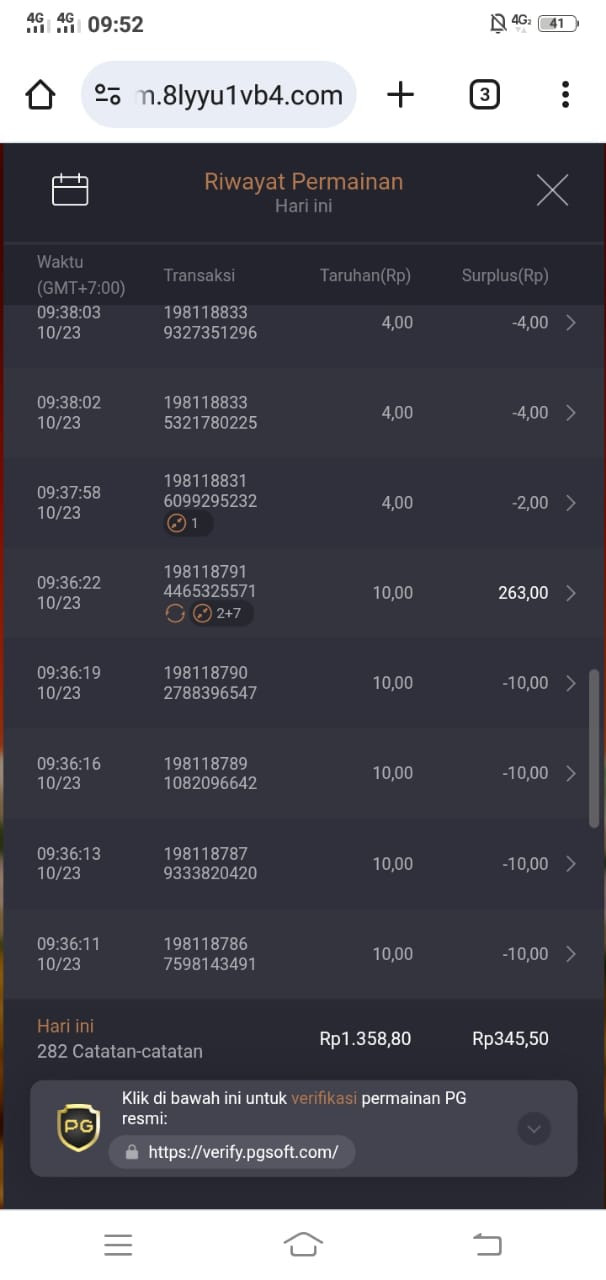Screen dimensions: 606x1280
Task: Tap the history list scrollbar thumb
Action: [x=594, y=748]
